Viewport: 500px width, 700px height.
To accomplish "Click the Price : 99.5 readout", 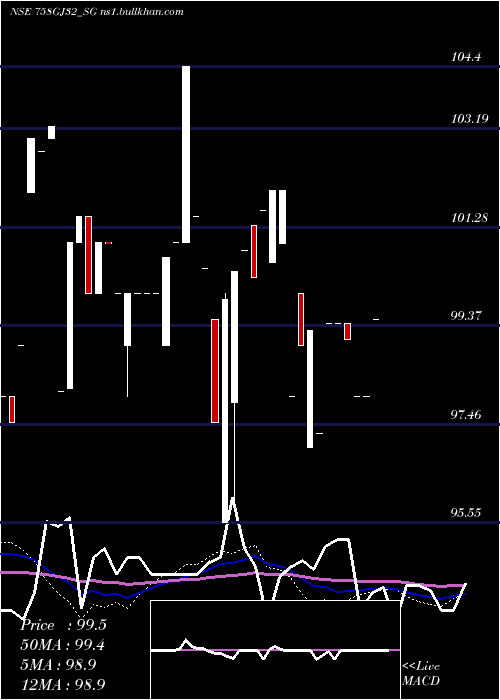I will tap(63, 625).
